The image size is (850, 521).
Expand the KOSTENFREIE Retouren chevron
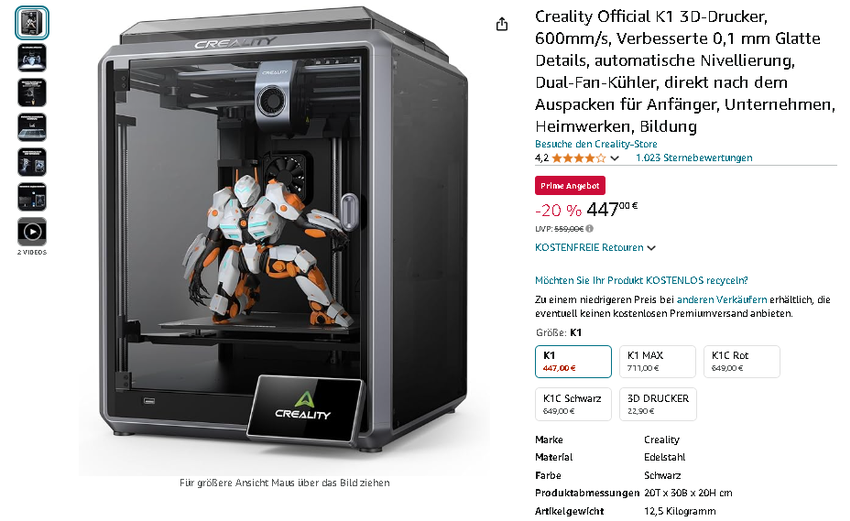click(651, 248)
